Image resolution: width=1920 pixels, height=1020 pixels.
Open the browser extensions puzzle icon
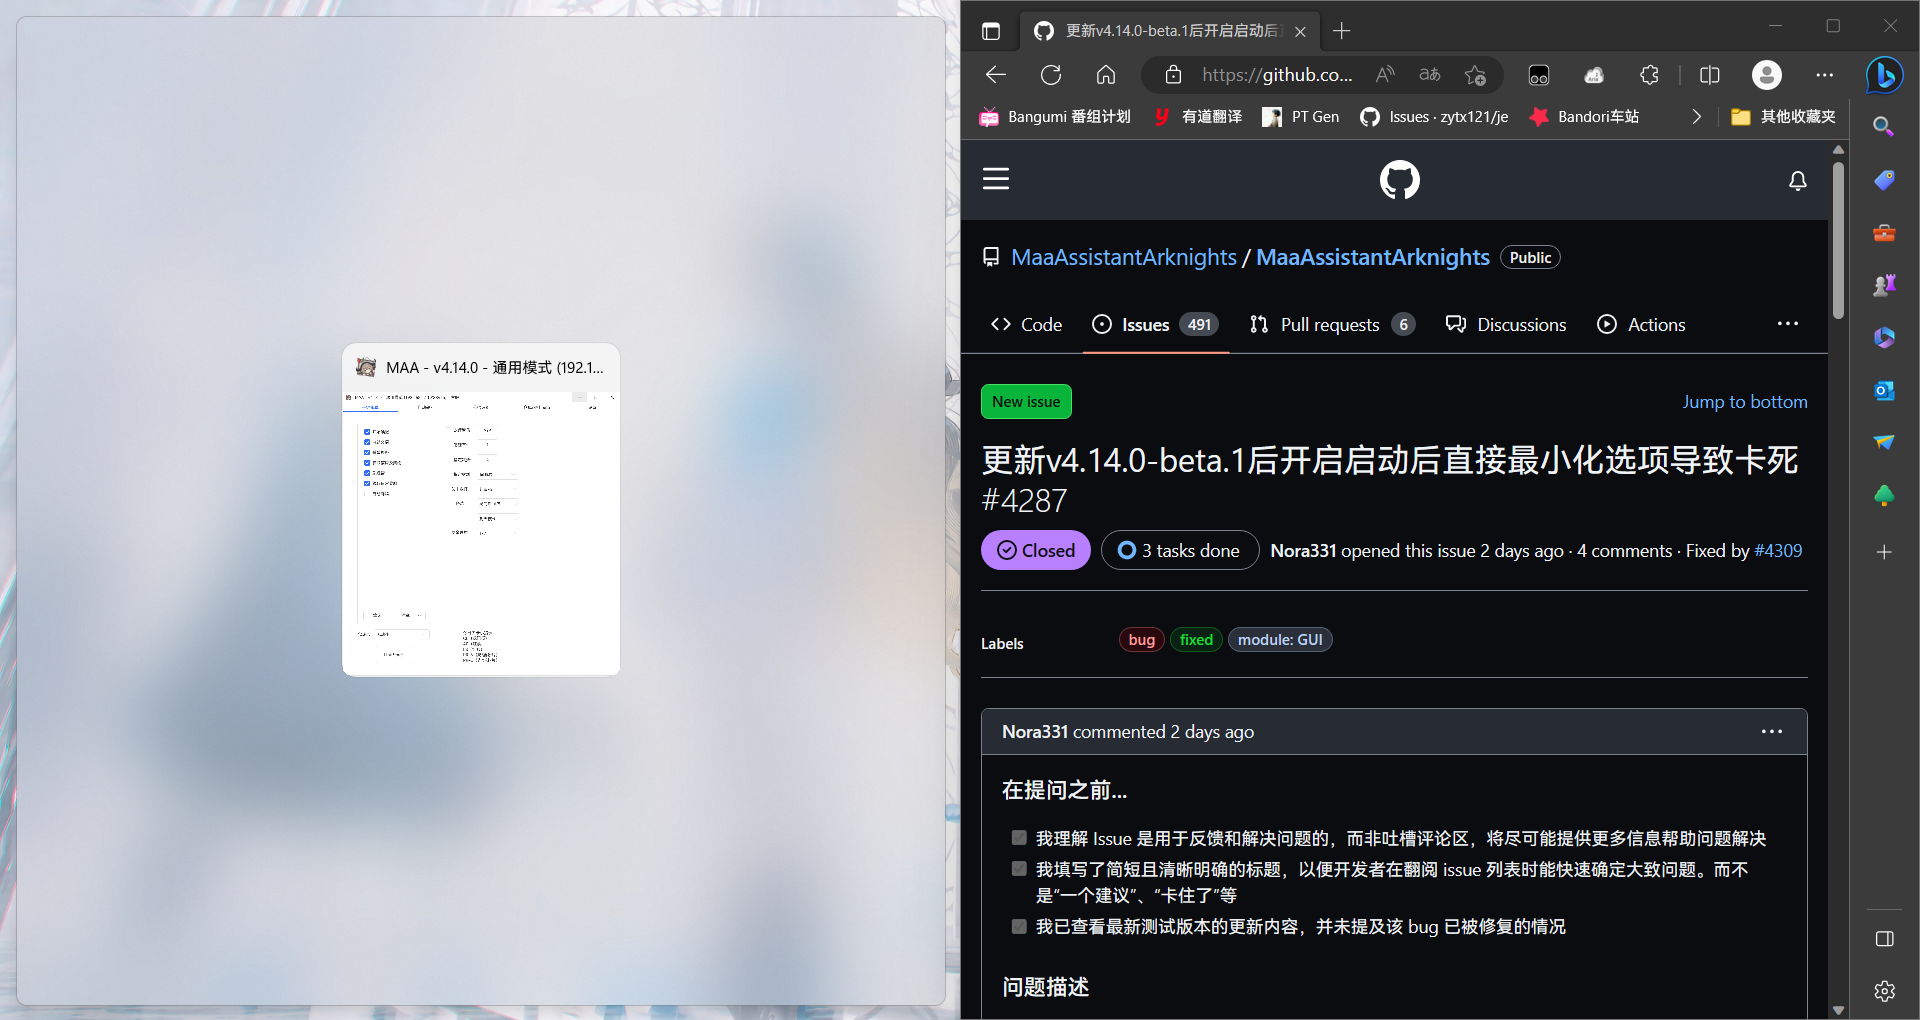pyautogui.click(x=1648, y=74)
